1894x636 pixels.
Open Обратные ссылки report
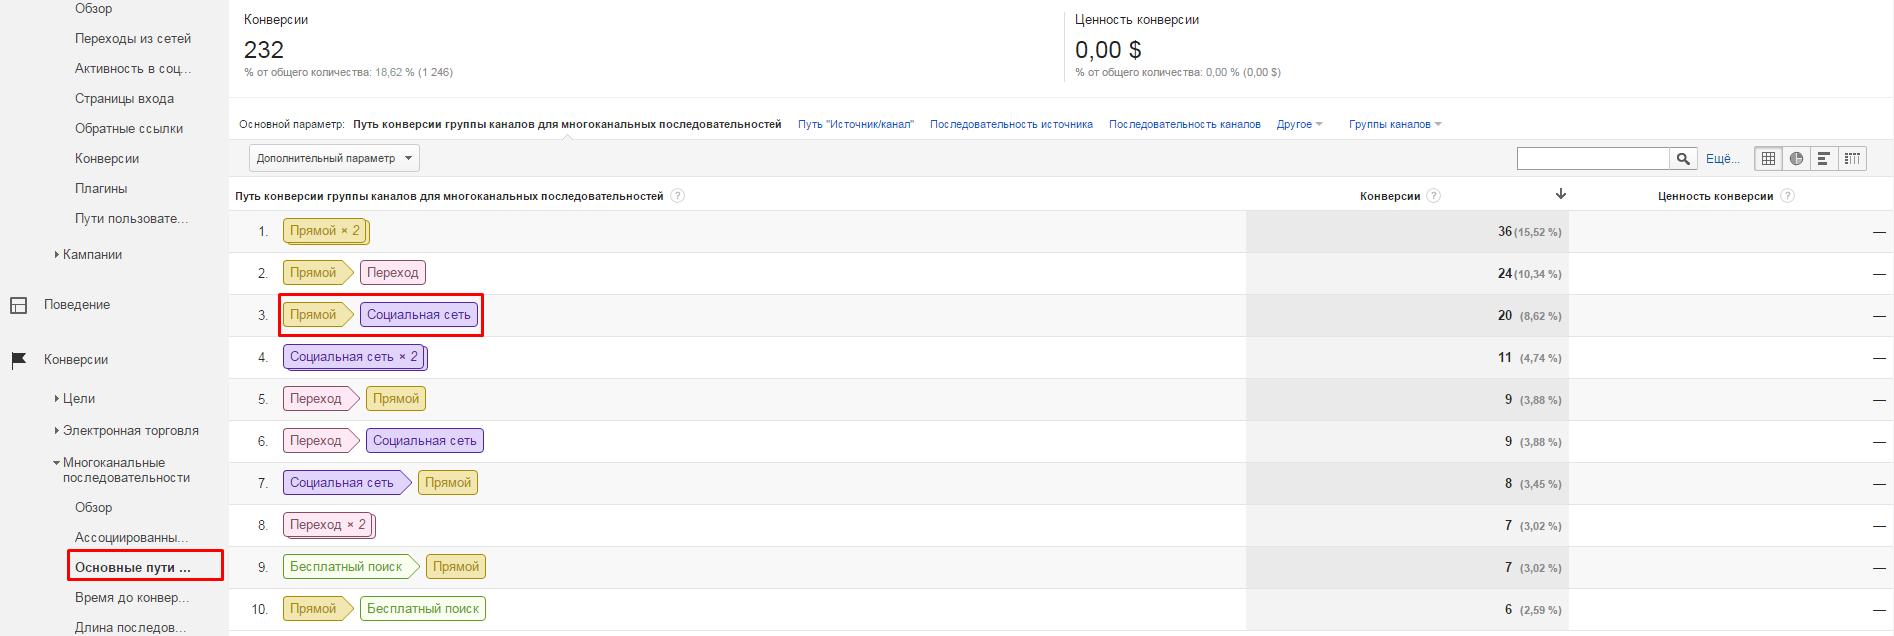click(129, 129)
